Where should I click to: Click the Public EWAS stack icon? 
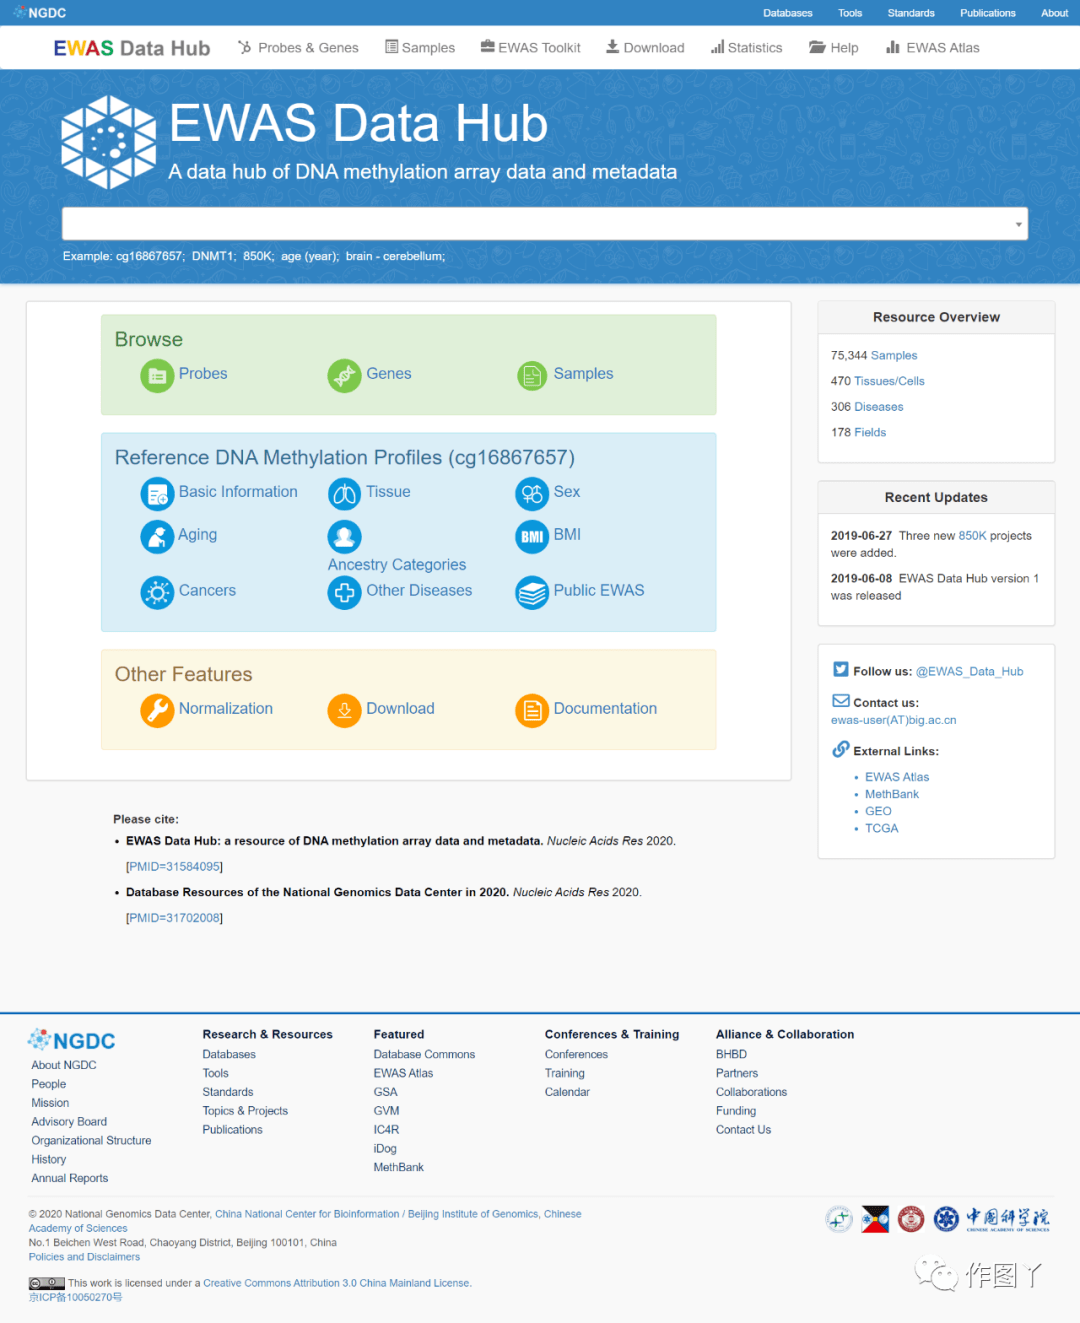[532, 593]
